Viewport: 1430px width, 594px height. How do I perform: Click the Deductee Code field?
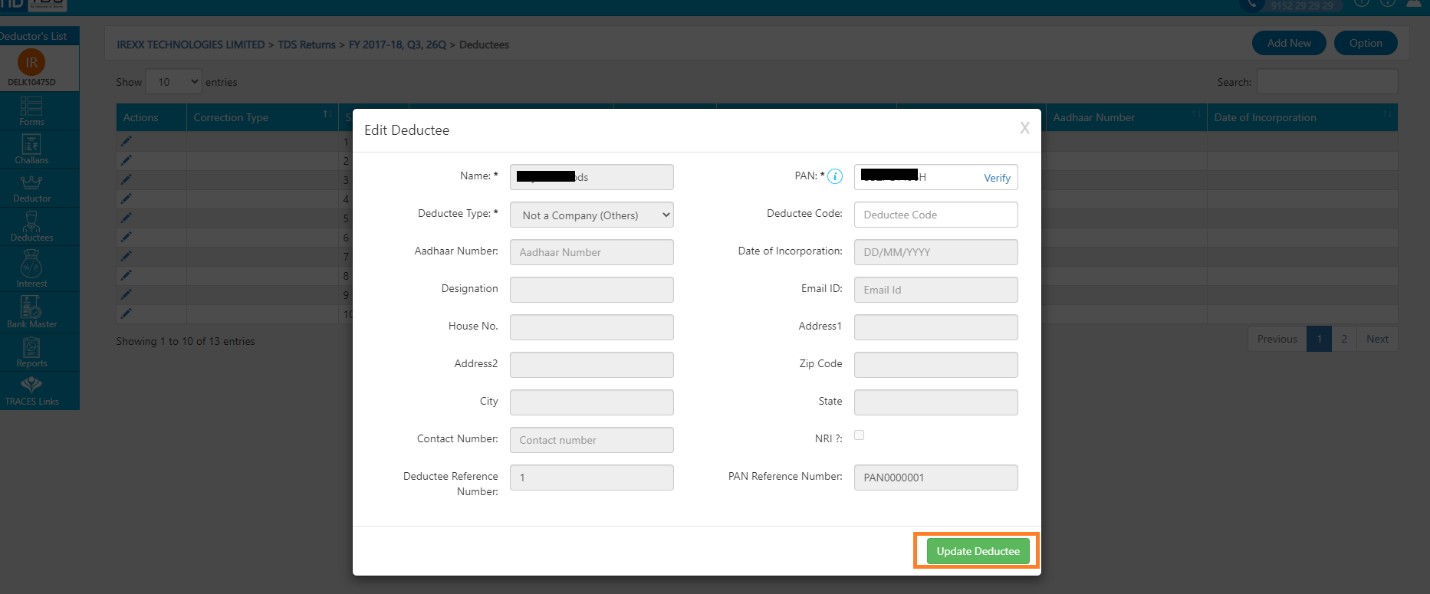[x=936, y=215]
